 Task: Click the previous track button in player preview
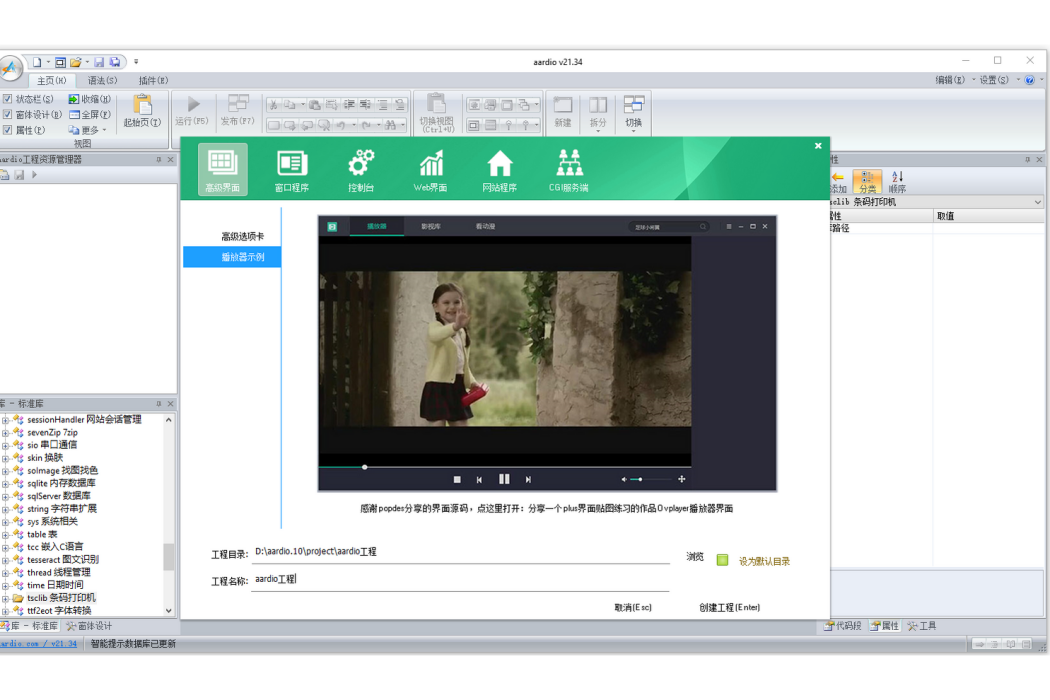coord(479,480)
